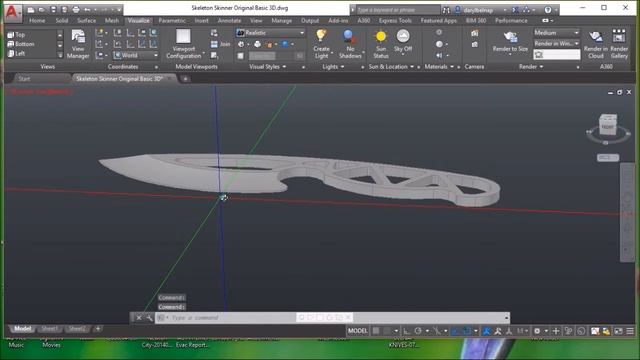Open Render Gallery

(619, 44)
